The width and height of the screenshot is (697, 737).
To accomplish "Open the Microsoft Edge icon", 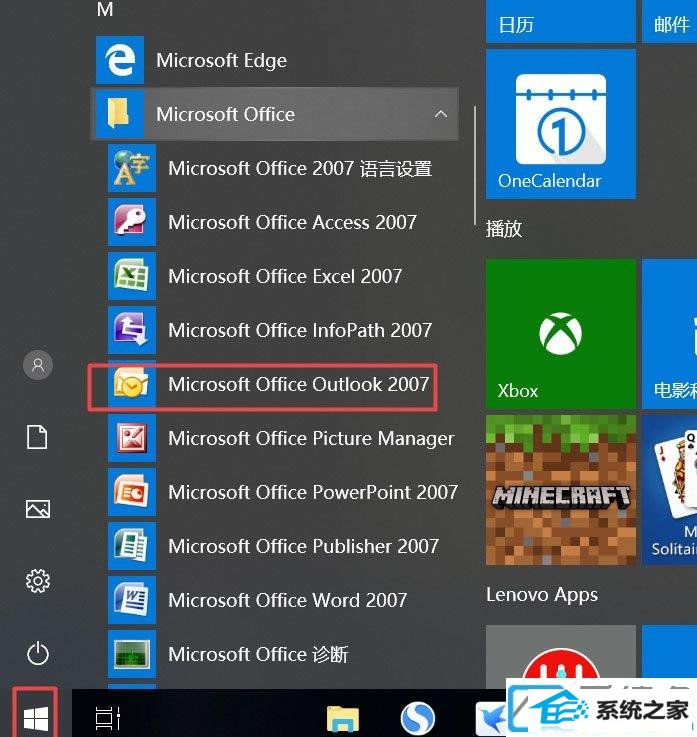I will [x=119, y=60].
